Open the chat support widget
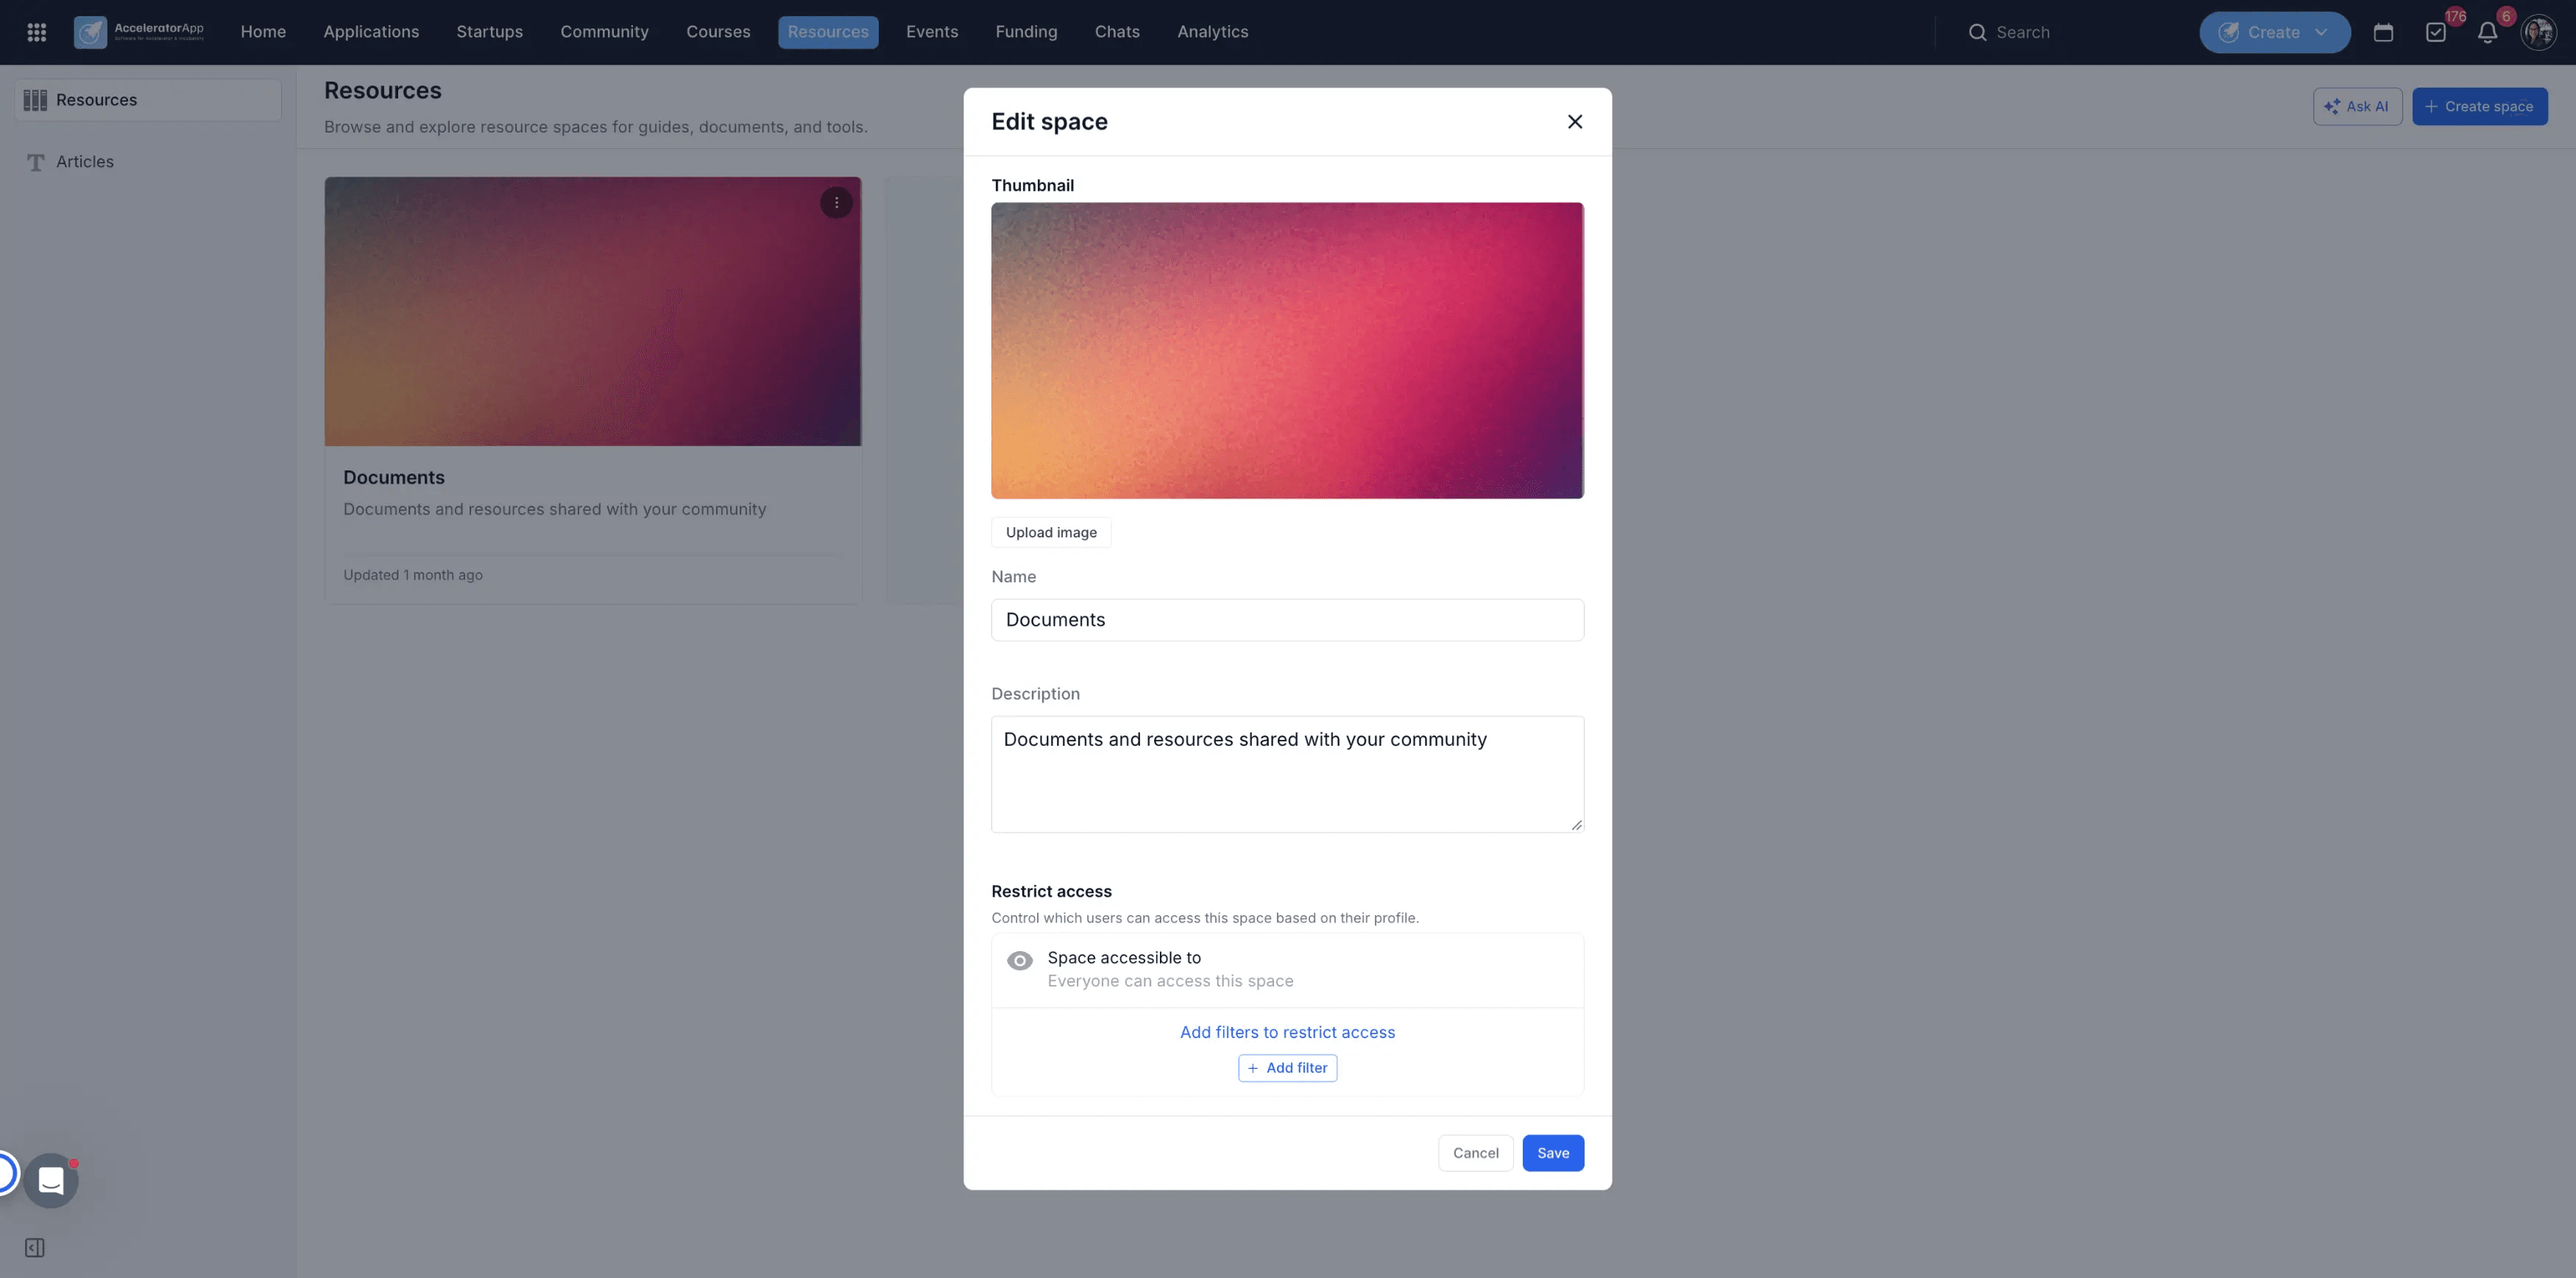2576x1278 pixels. coord(51,1180)
